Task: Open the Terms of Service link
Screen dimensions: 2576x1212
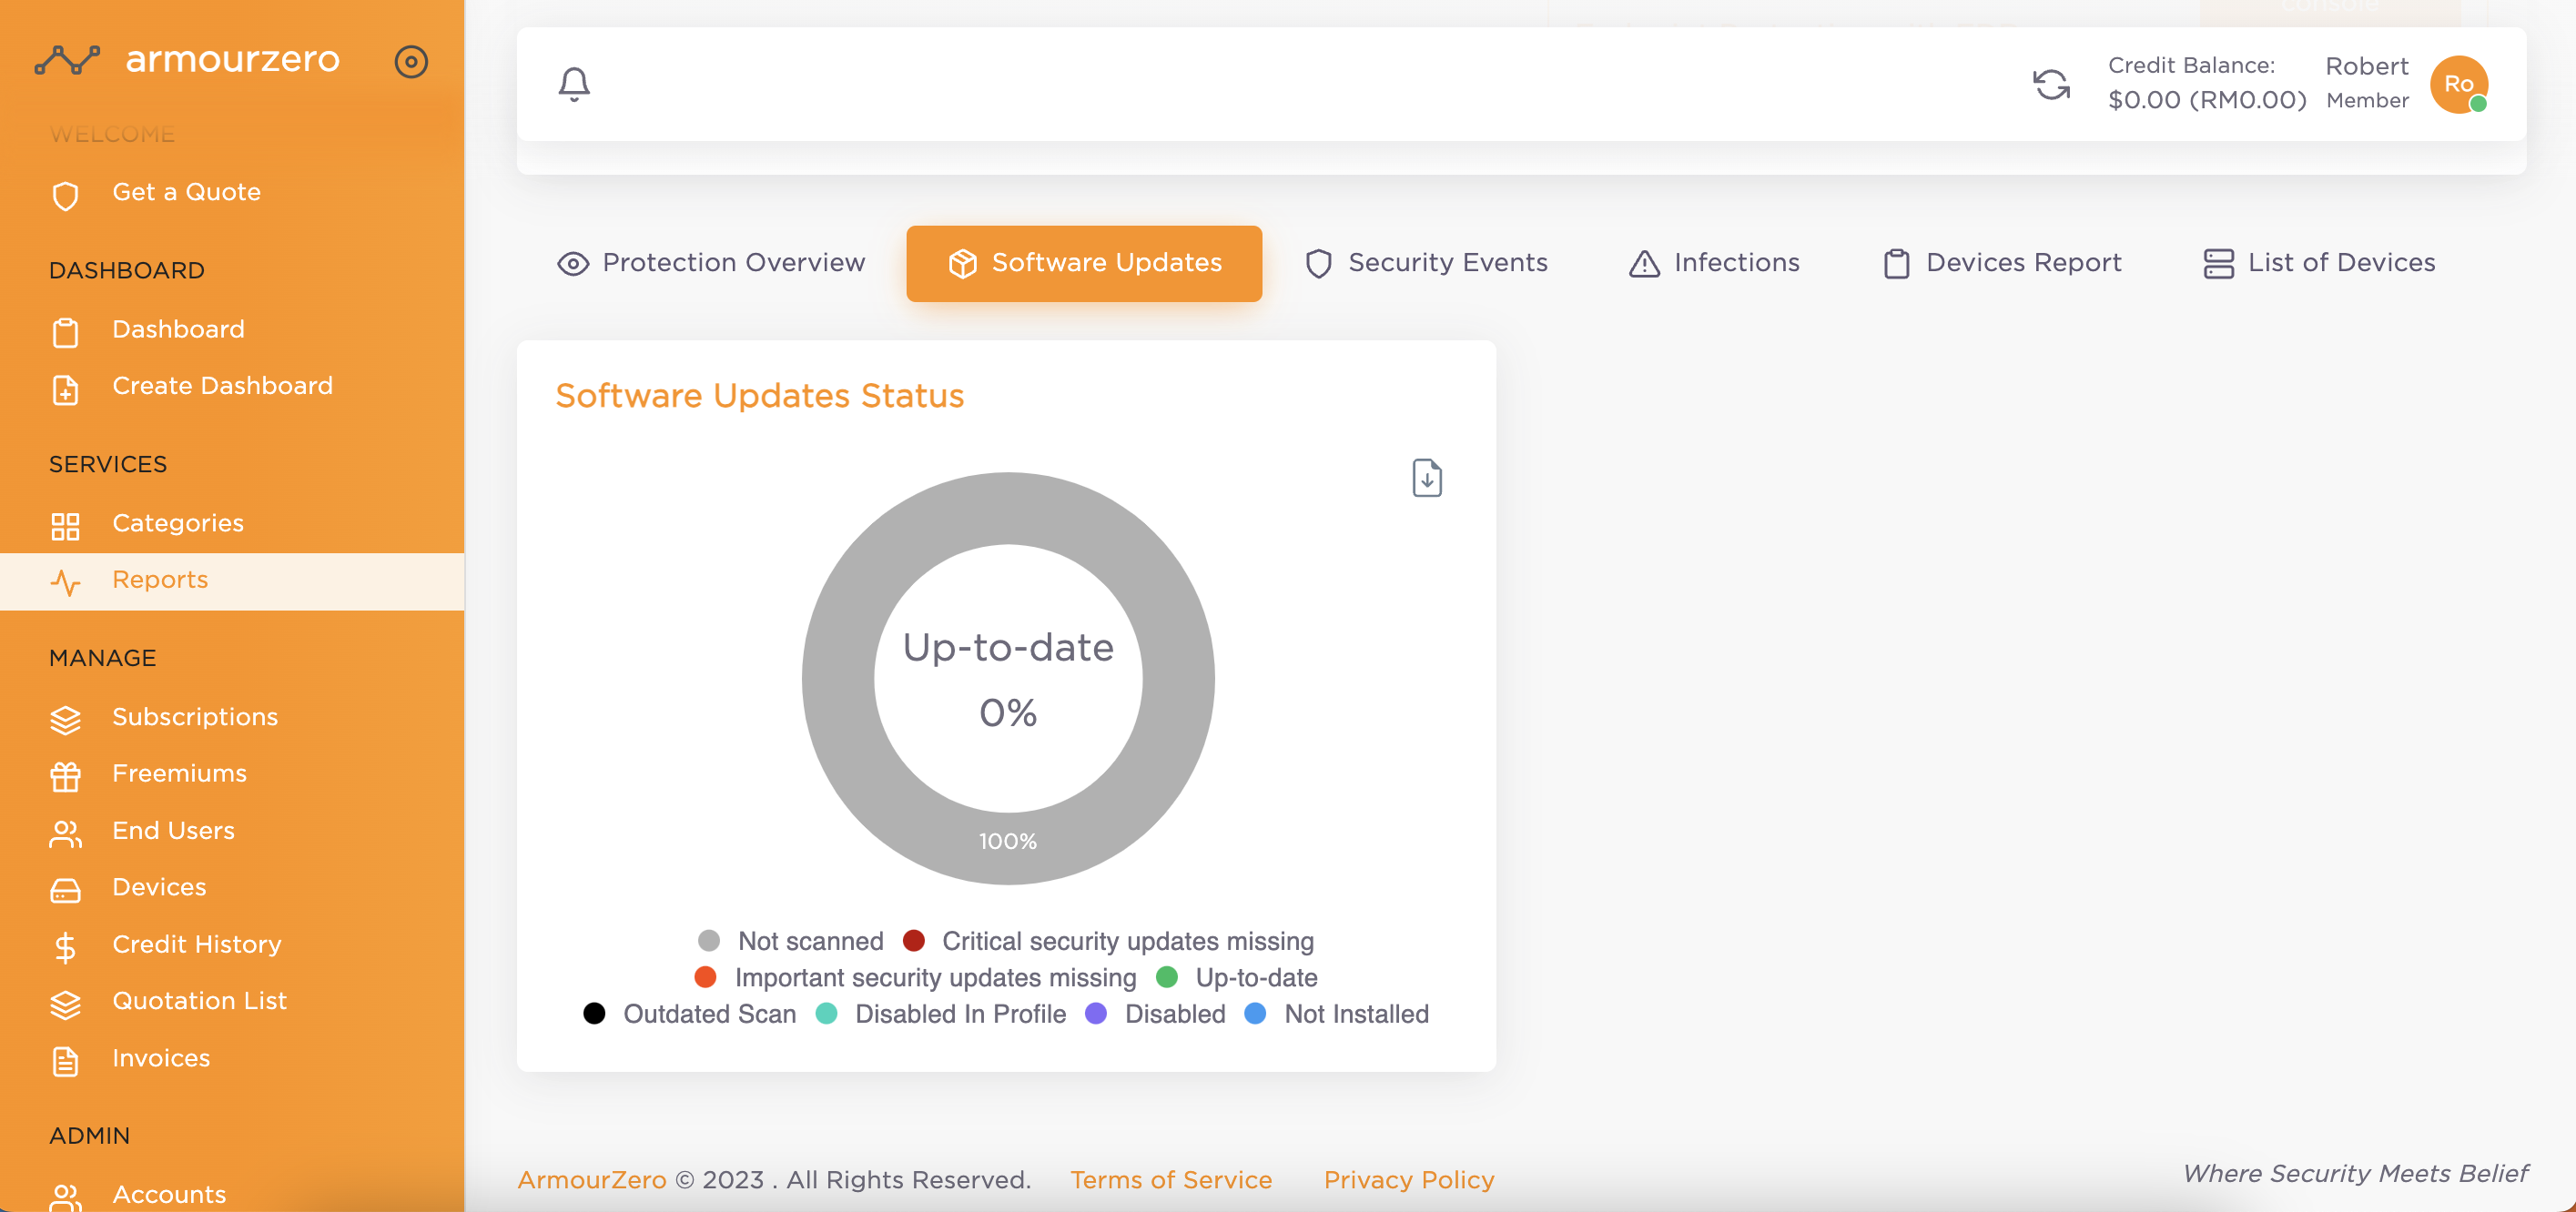Action: (1171, 1180)
